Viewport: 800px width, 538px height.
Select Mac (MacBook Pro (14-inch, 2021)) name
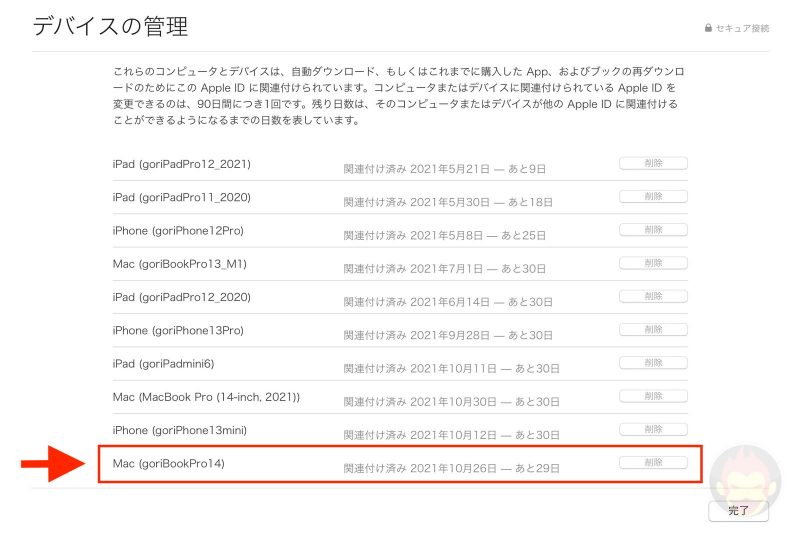(206, 397)
